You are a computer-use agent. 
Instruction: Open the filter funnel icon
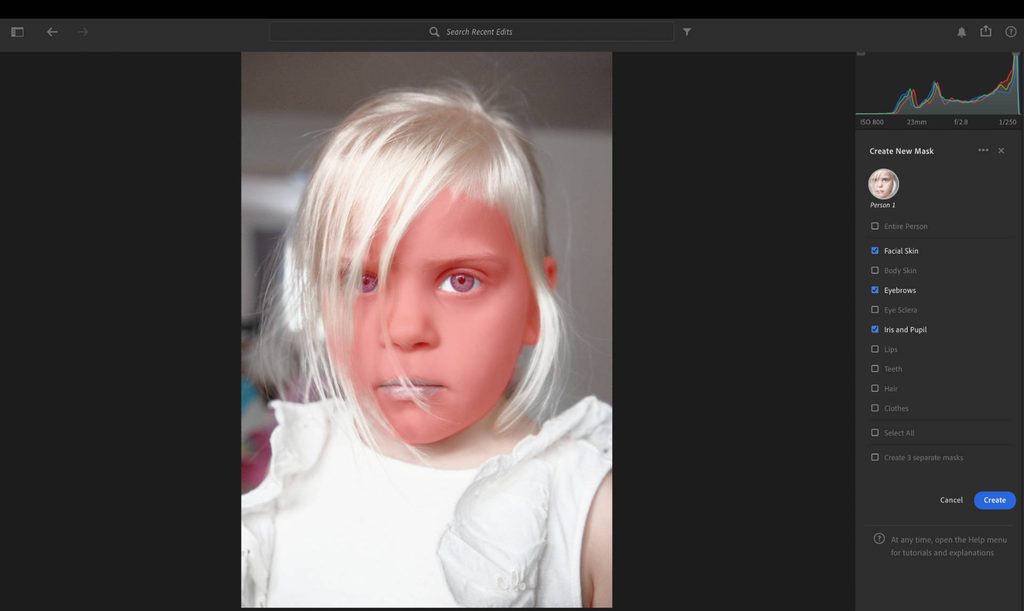tap(687, 31)
